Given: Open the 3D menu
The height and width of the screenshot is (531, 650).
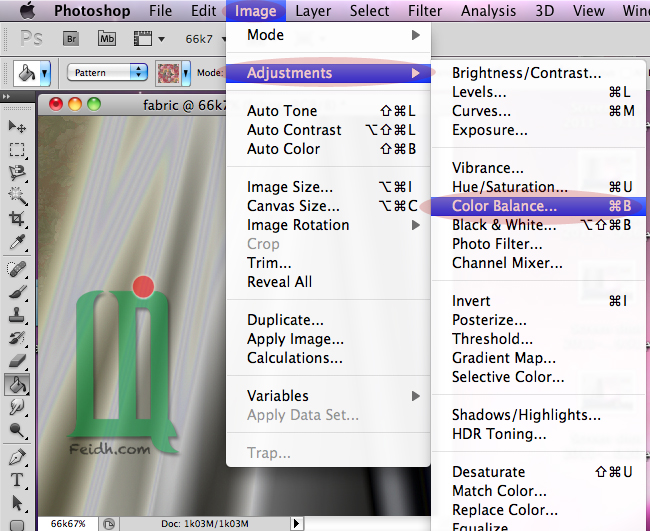Looking at the screenshot, I should [544, 10].
